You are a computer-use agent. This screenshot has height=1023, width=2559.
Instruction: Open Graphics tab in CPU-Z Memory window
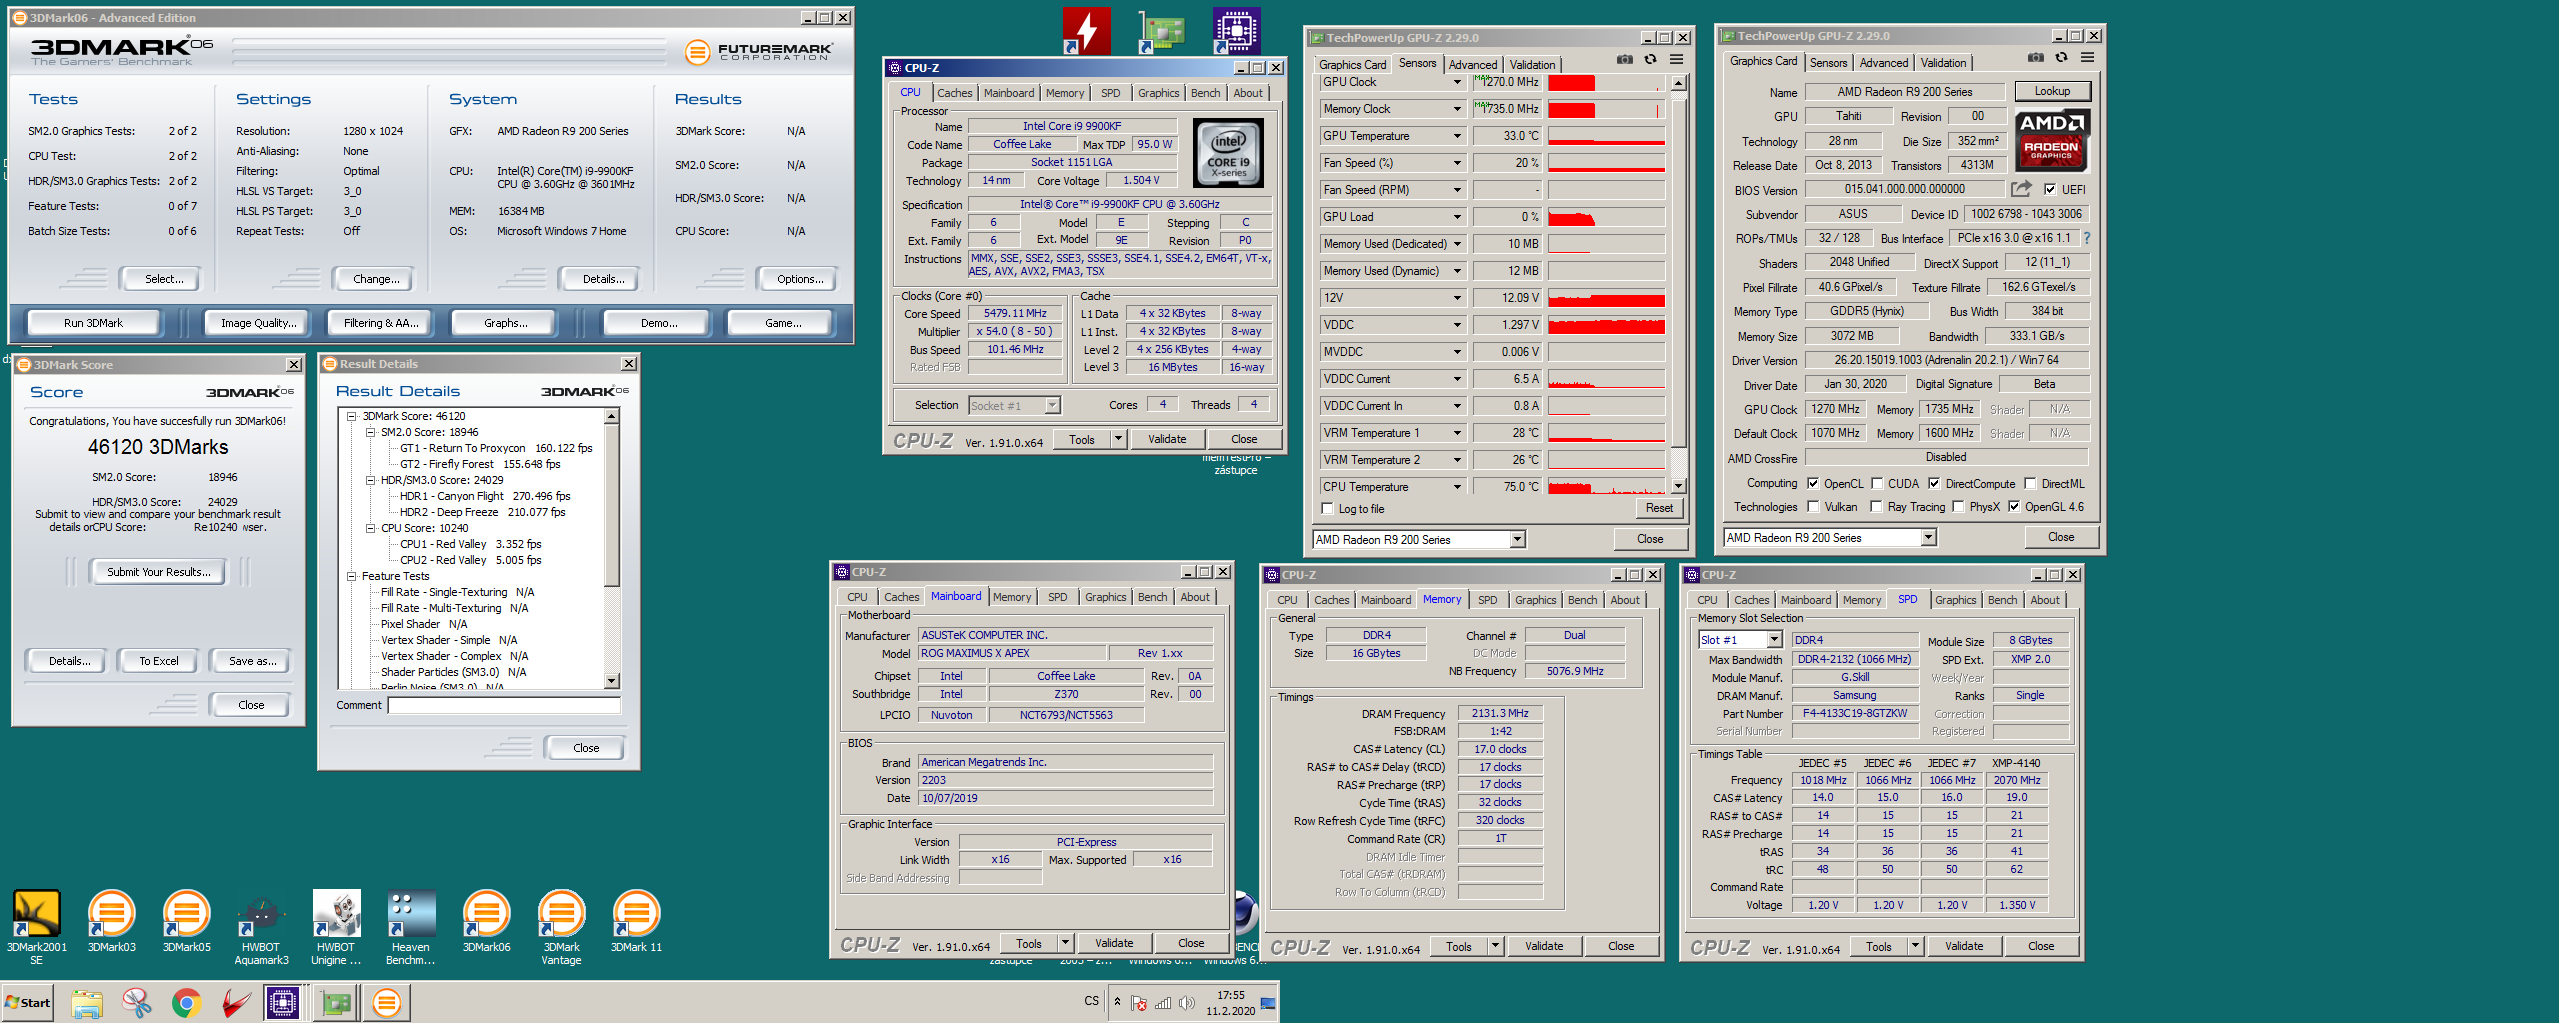(x=1535, y=600)
